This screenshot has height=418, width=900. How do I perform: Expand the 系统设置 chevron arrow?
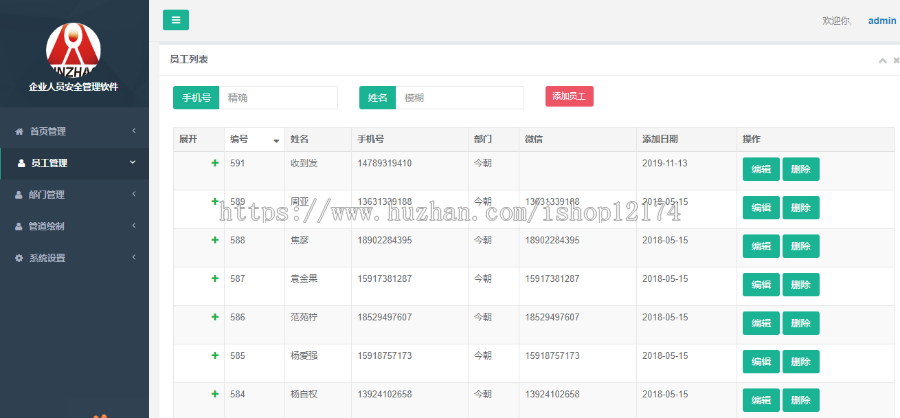coord(133,257)
